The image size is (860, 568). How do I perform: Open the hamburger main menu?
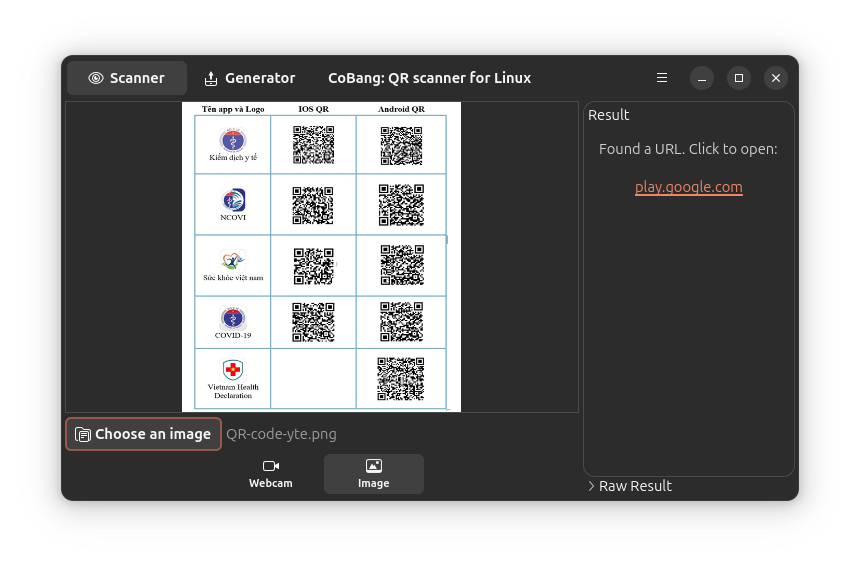pos(662,78)
